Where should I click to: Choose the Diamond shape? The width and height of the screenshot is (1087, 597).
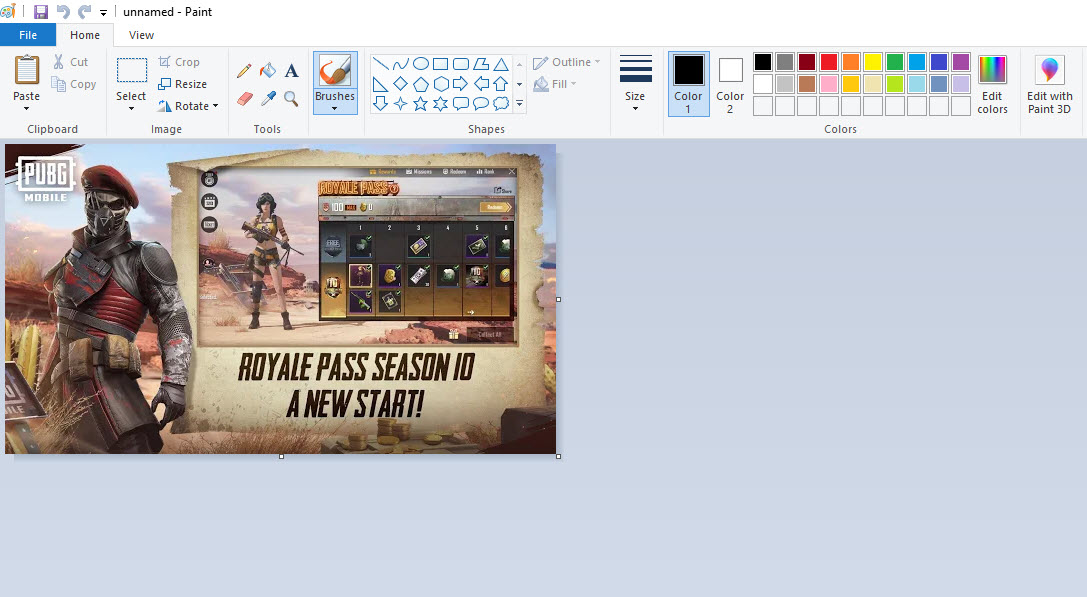(x=401, y=85)
